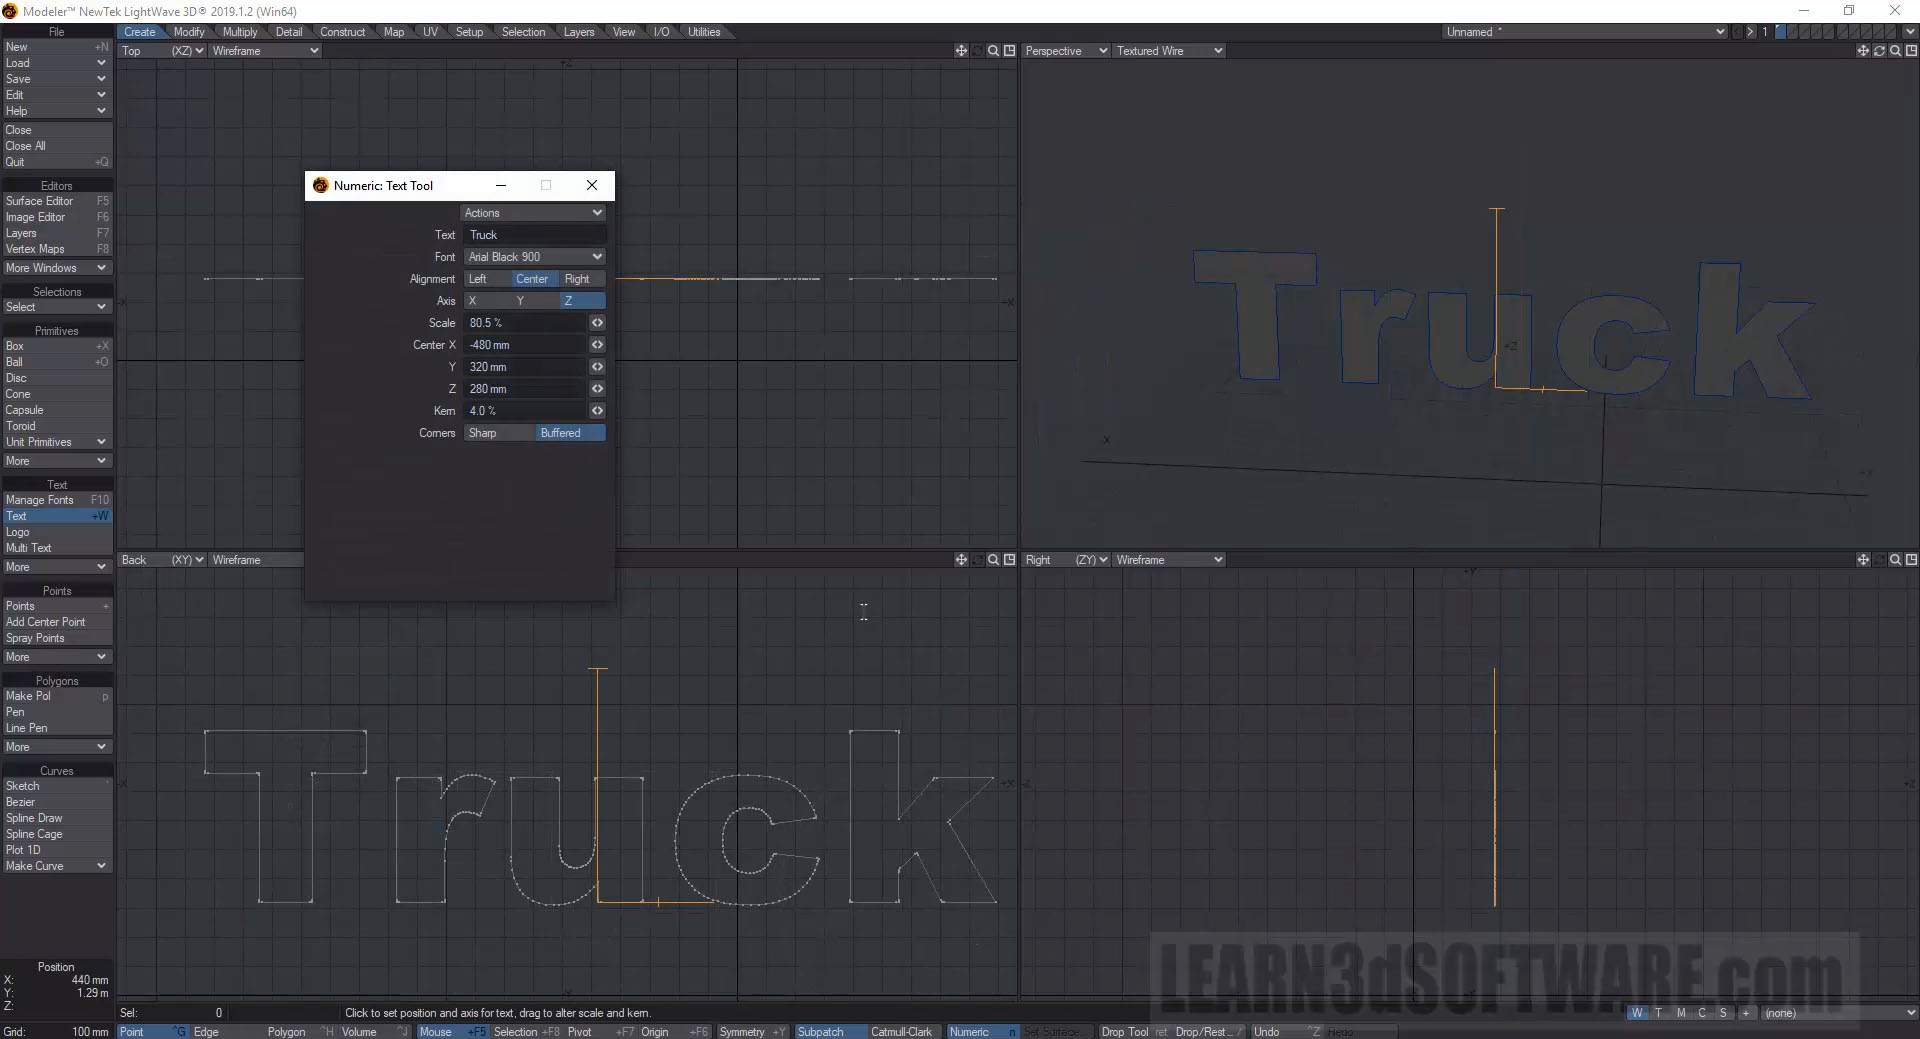Click the rotate icon in Perspective viewport
Viewport: 1920px width, 1039px height.
tap(1879, 51)
